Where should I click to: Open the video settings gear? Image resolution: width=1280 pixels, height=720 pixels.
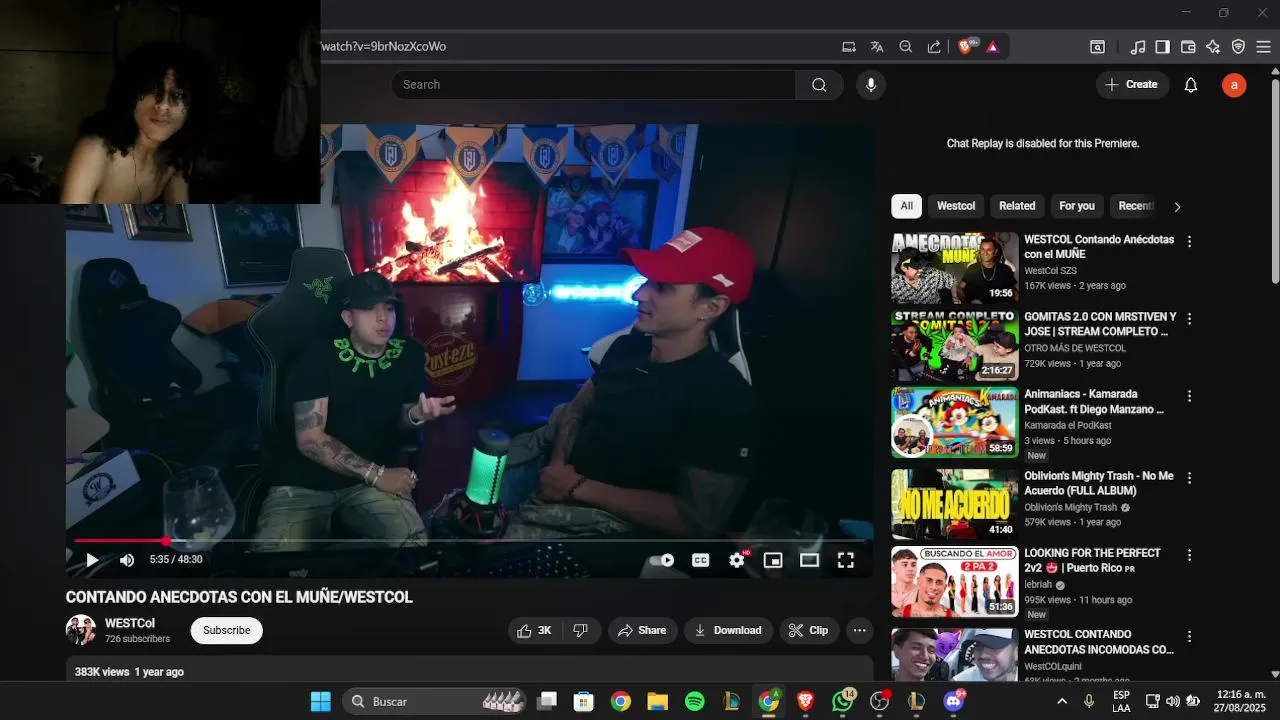[x=737, y=560]
